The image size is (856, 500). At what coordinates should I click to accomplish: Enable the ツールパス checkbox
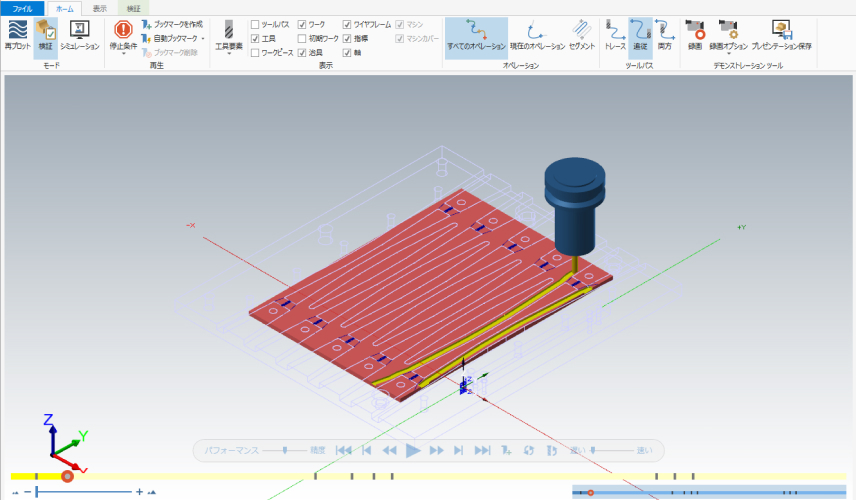[255, 23]
